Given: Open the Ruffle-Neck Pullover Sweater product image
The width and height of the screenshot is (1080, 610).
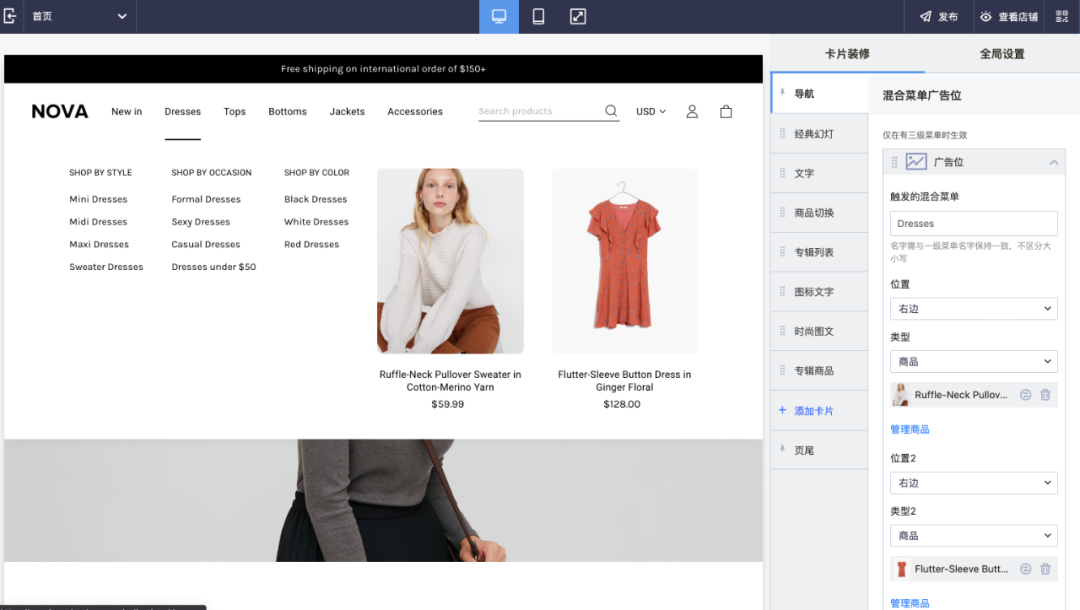Looking at the screenshot, I should [450, 261].
